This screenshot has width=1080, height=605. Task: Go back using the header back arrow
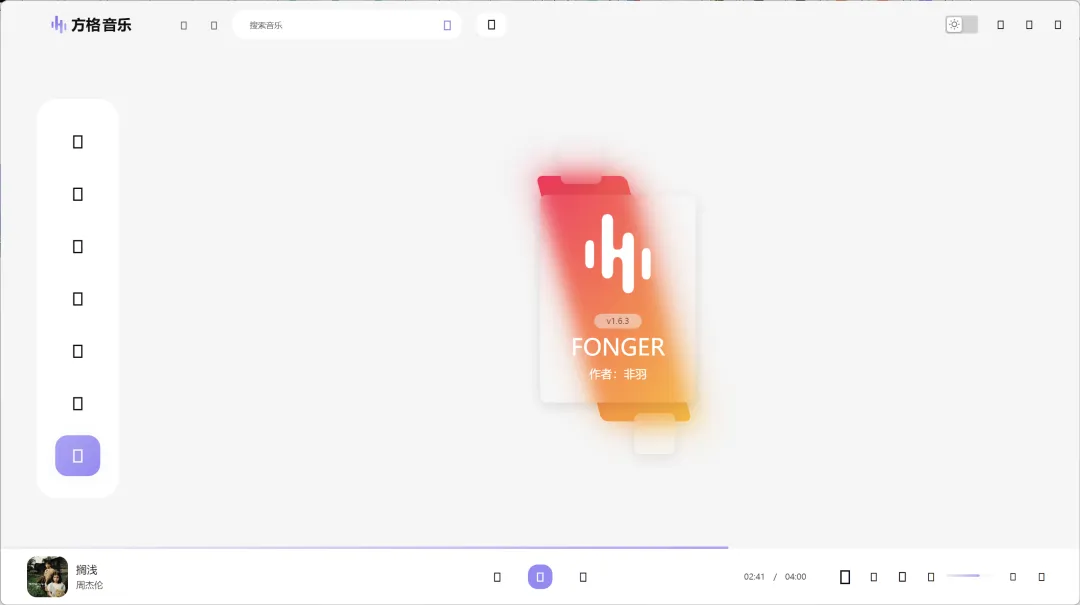pos(184,26)
